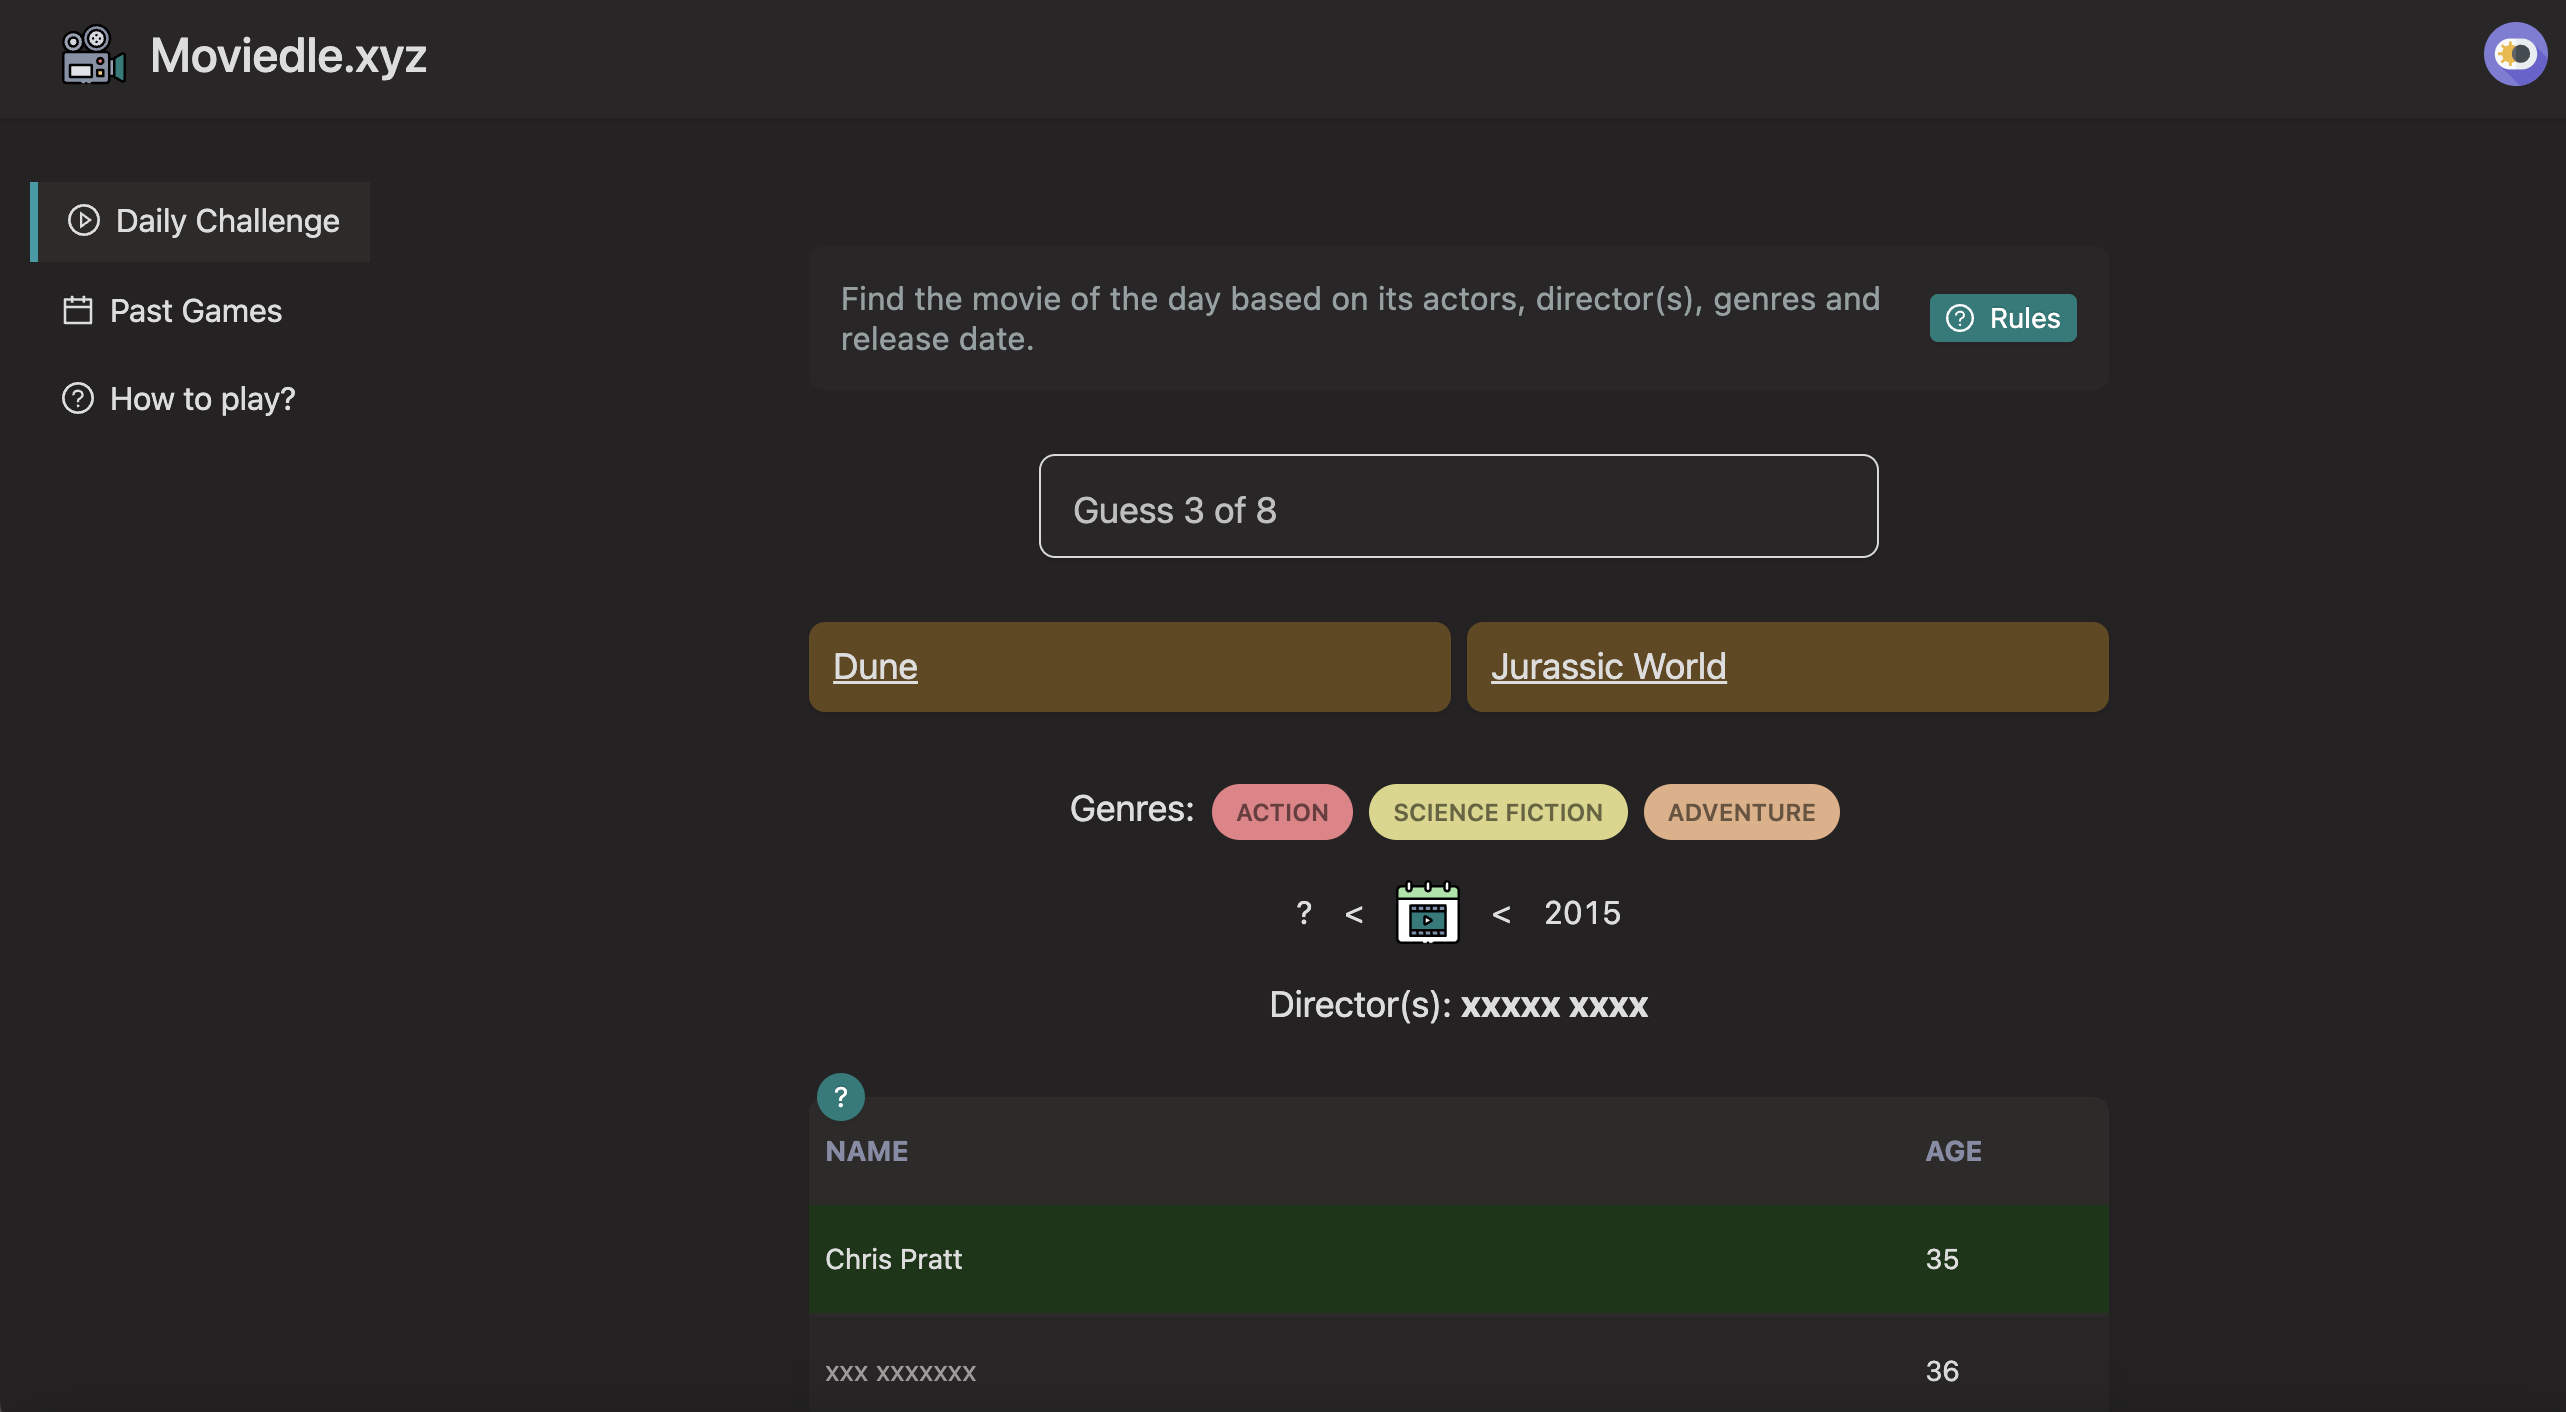Focus the Guess 3 of 8 input
Viewport: 2566px width, 1412px height.
coord(1458,506)
